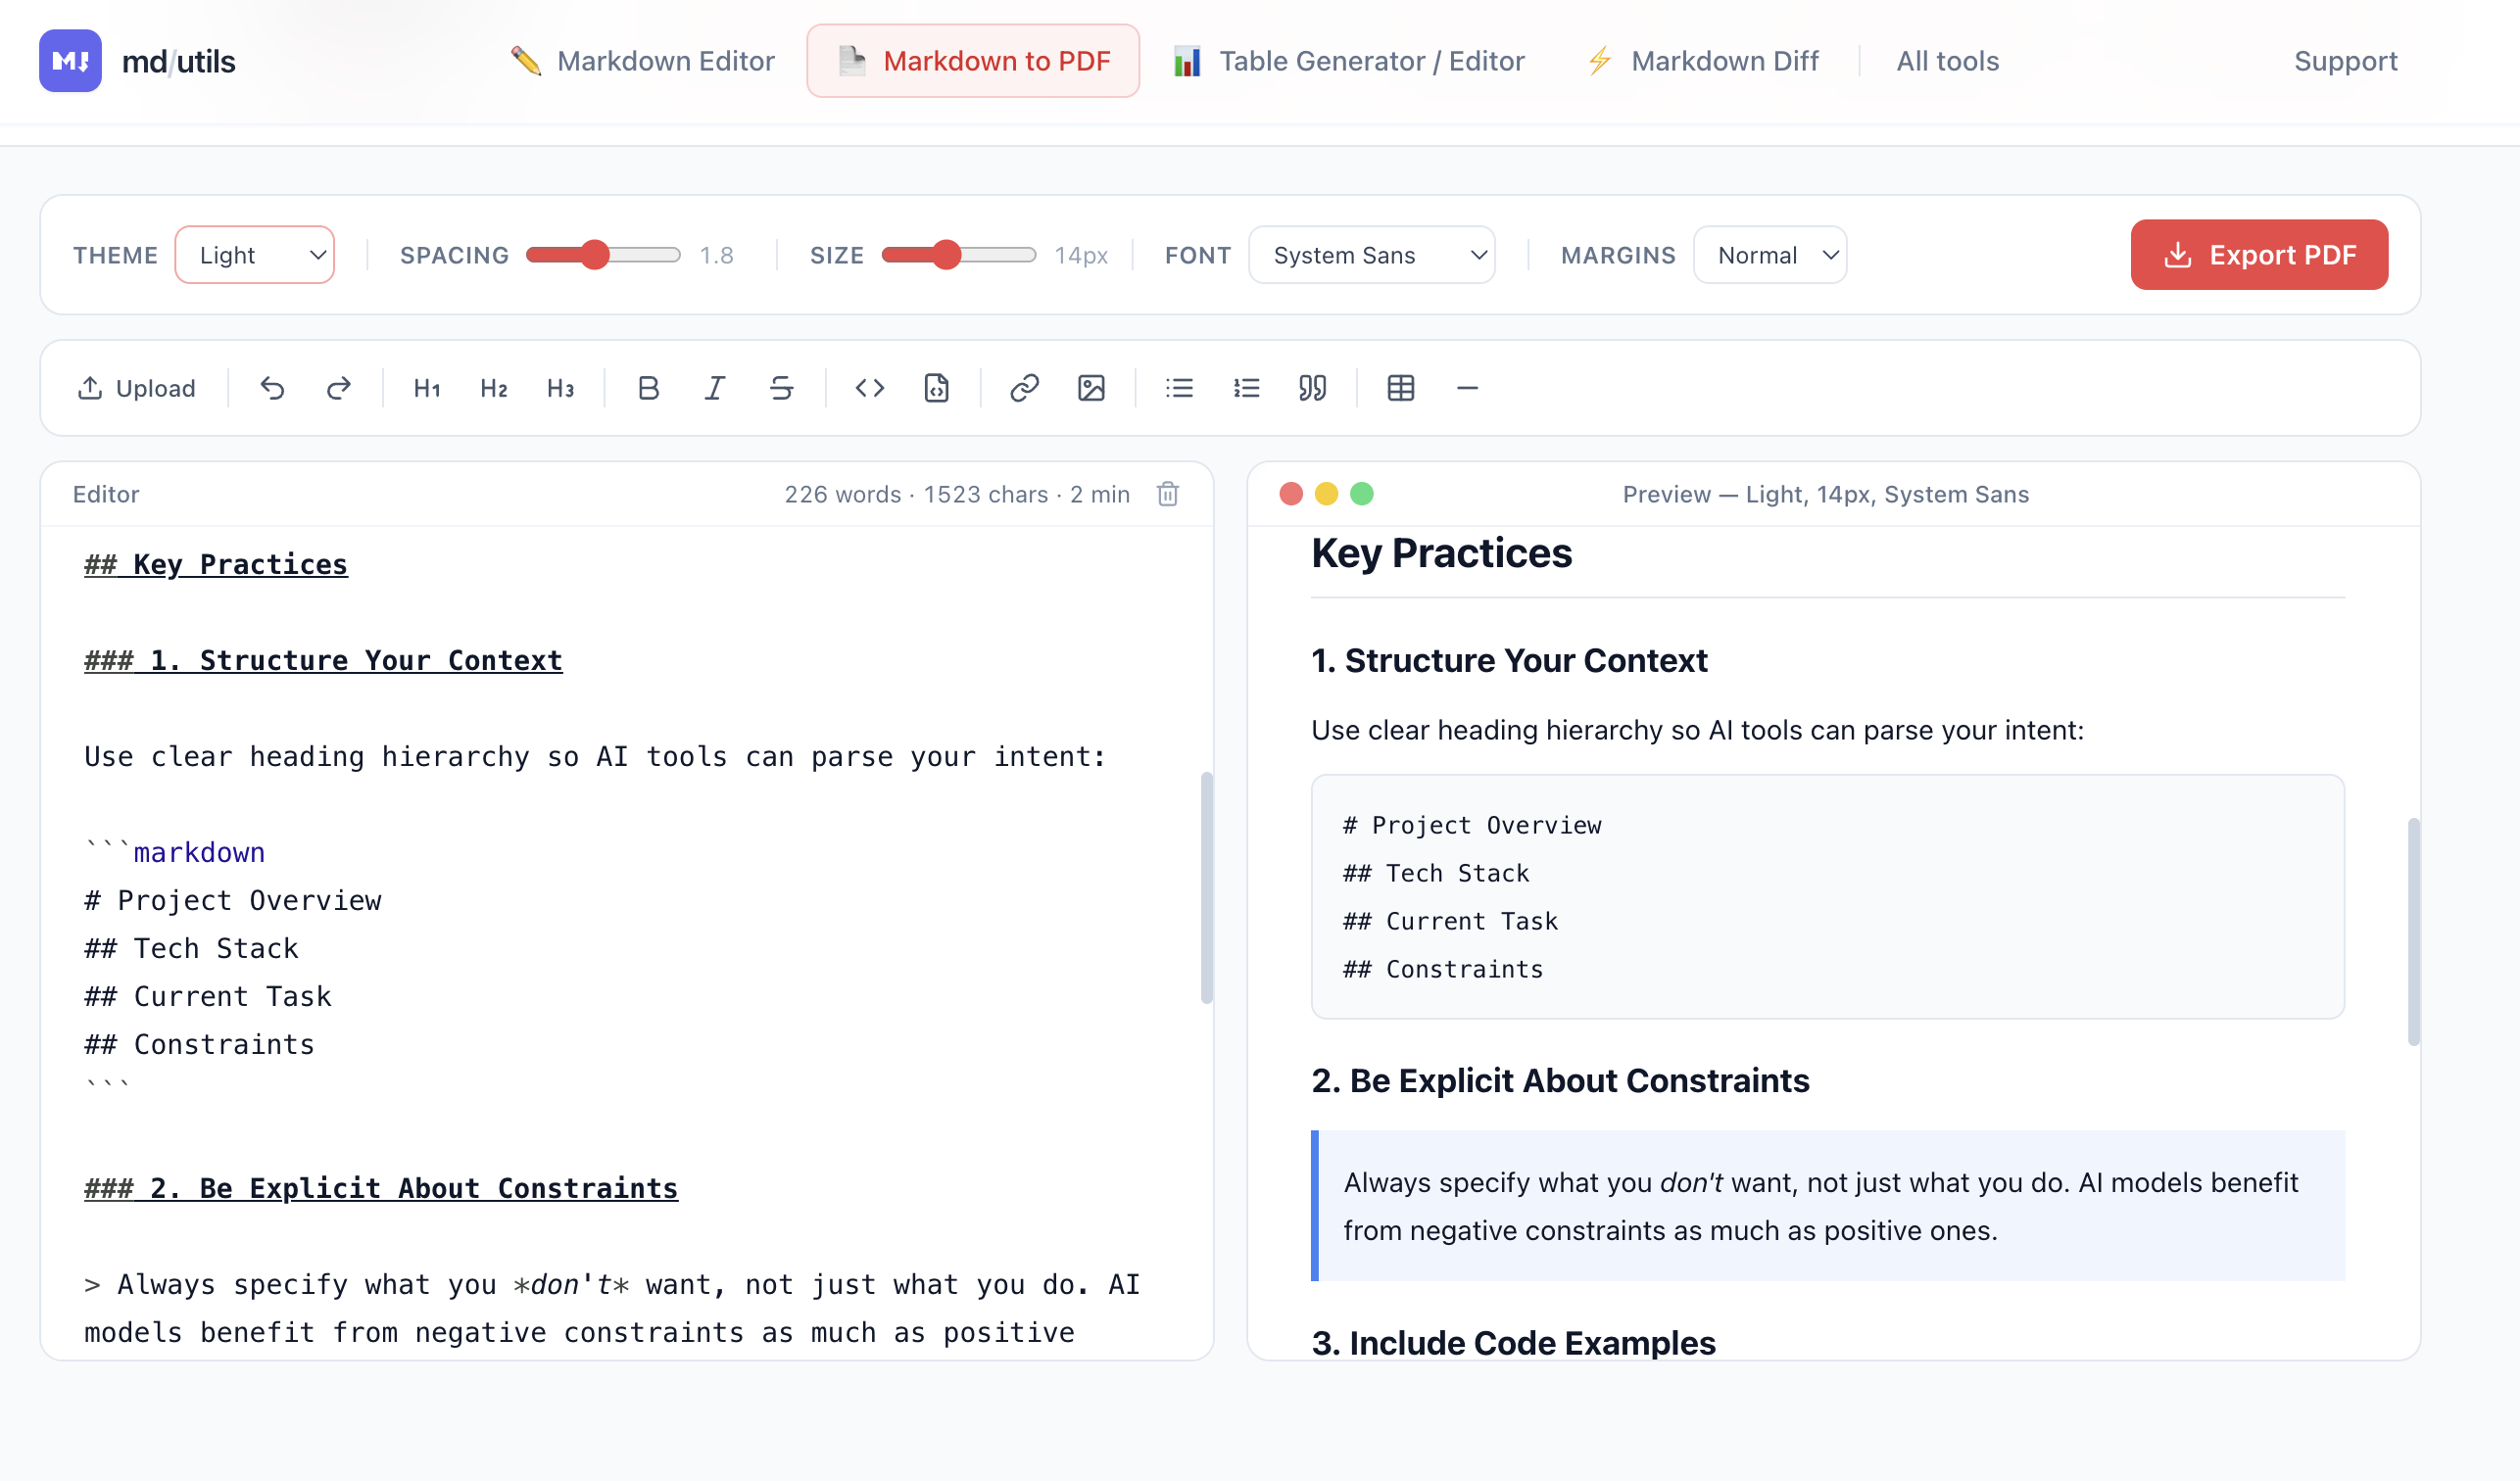Insert a hyperlink
The image size is (2520, 1481).
coord(1024,388)
